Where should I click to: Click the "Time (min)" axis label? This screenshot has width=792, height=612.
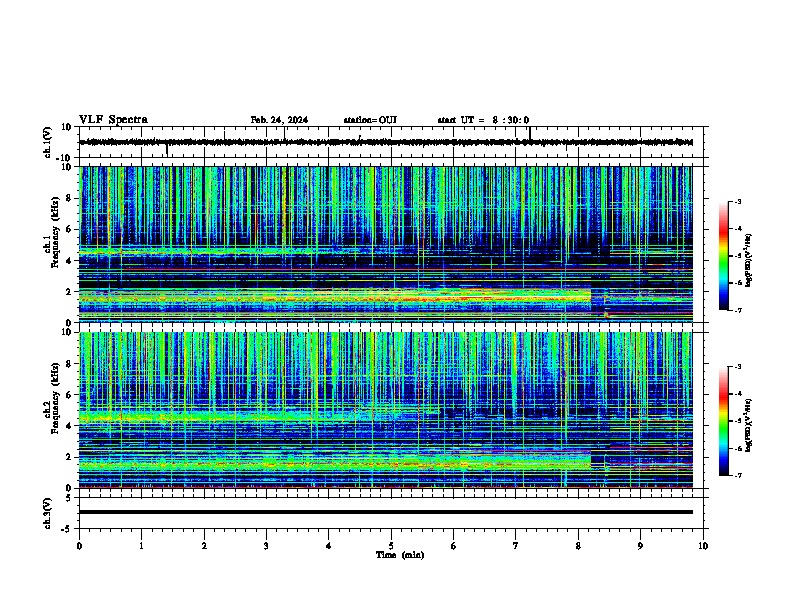point(400,555)
